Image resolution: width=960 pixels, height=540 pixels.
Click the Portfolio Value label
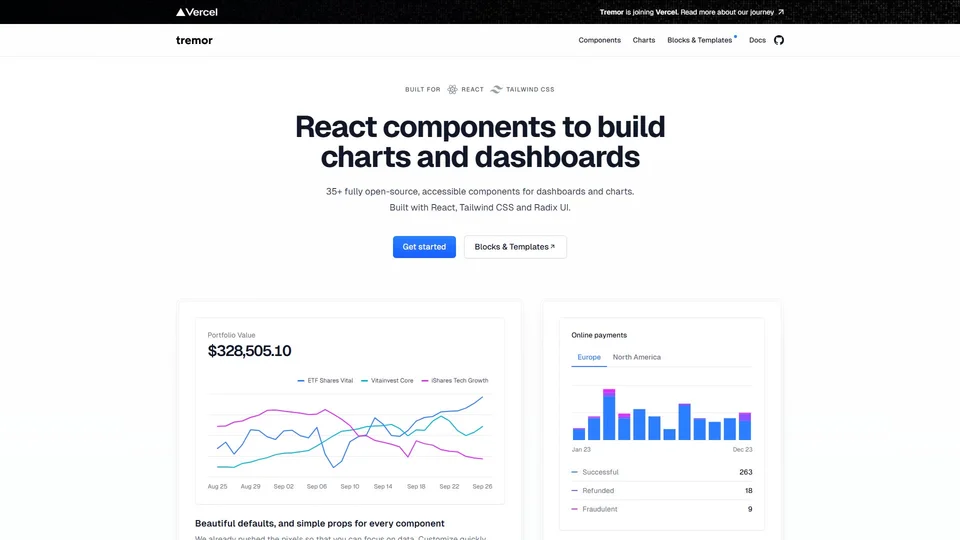[231, 335]
